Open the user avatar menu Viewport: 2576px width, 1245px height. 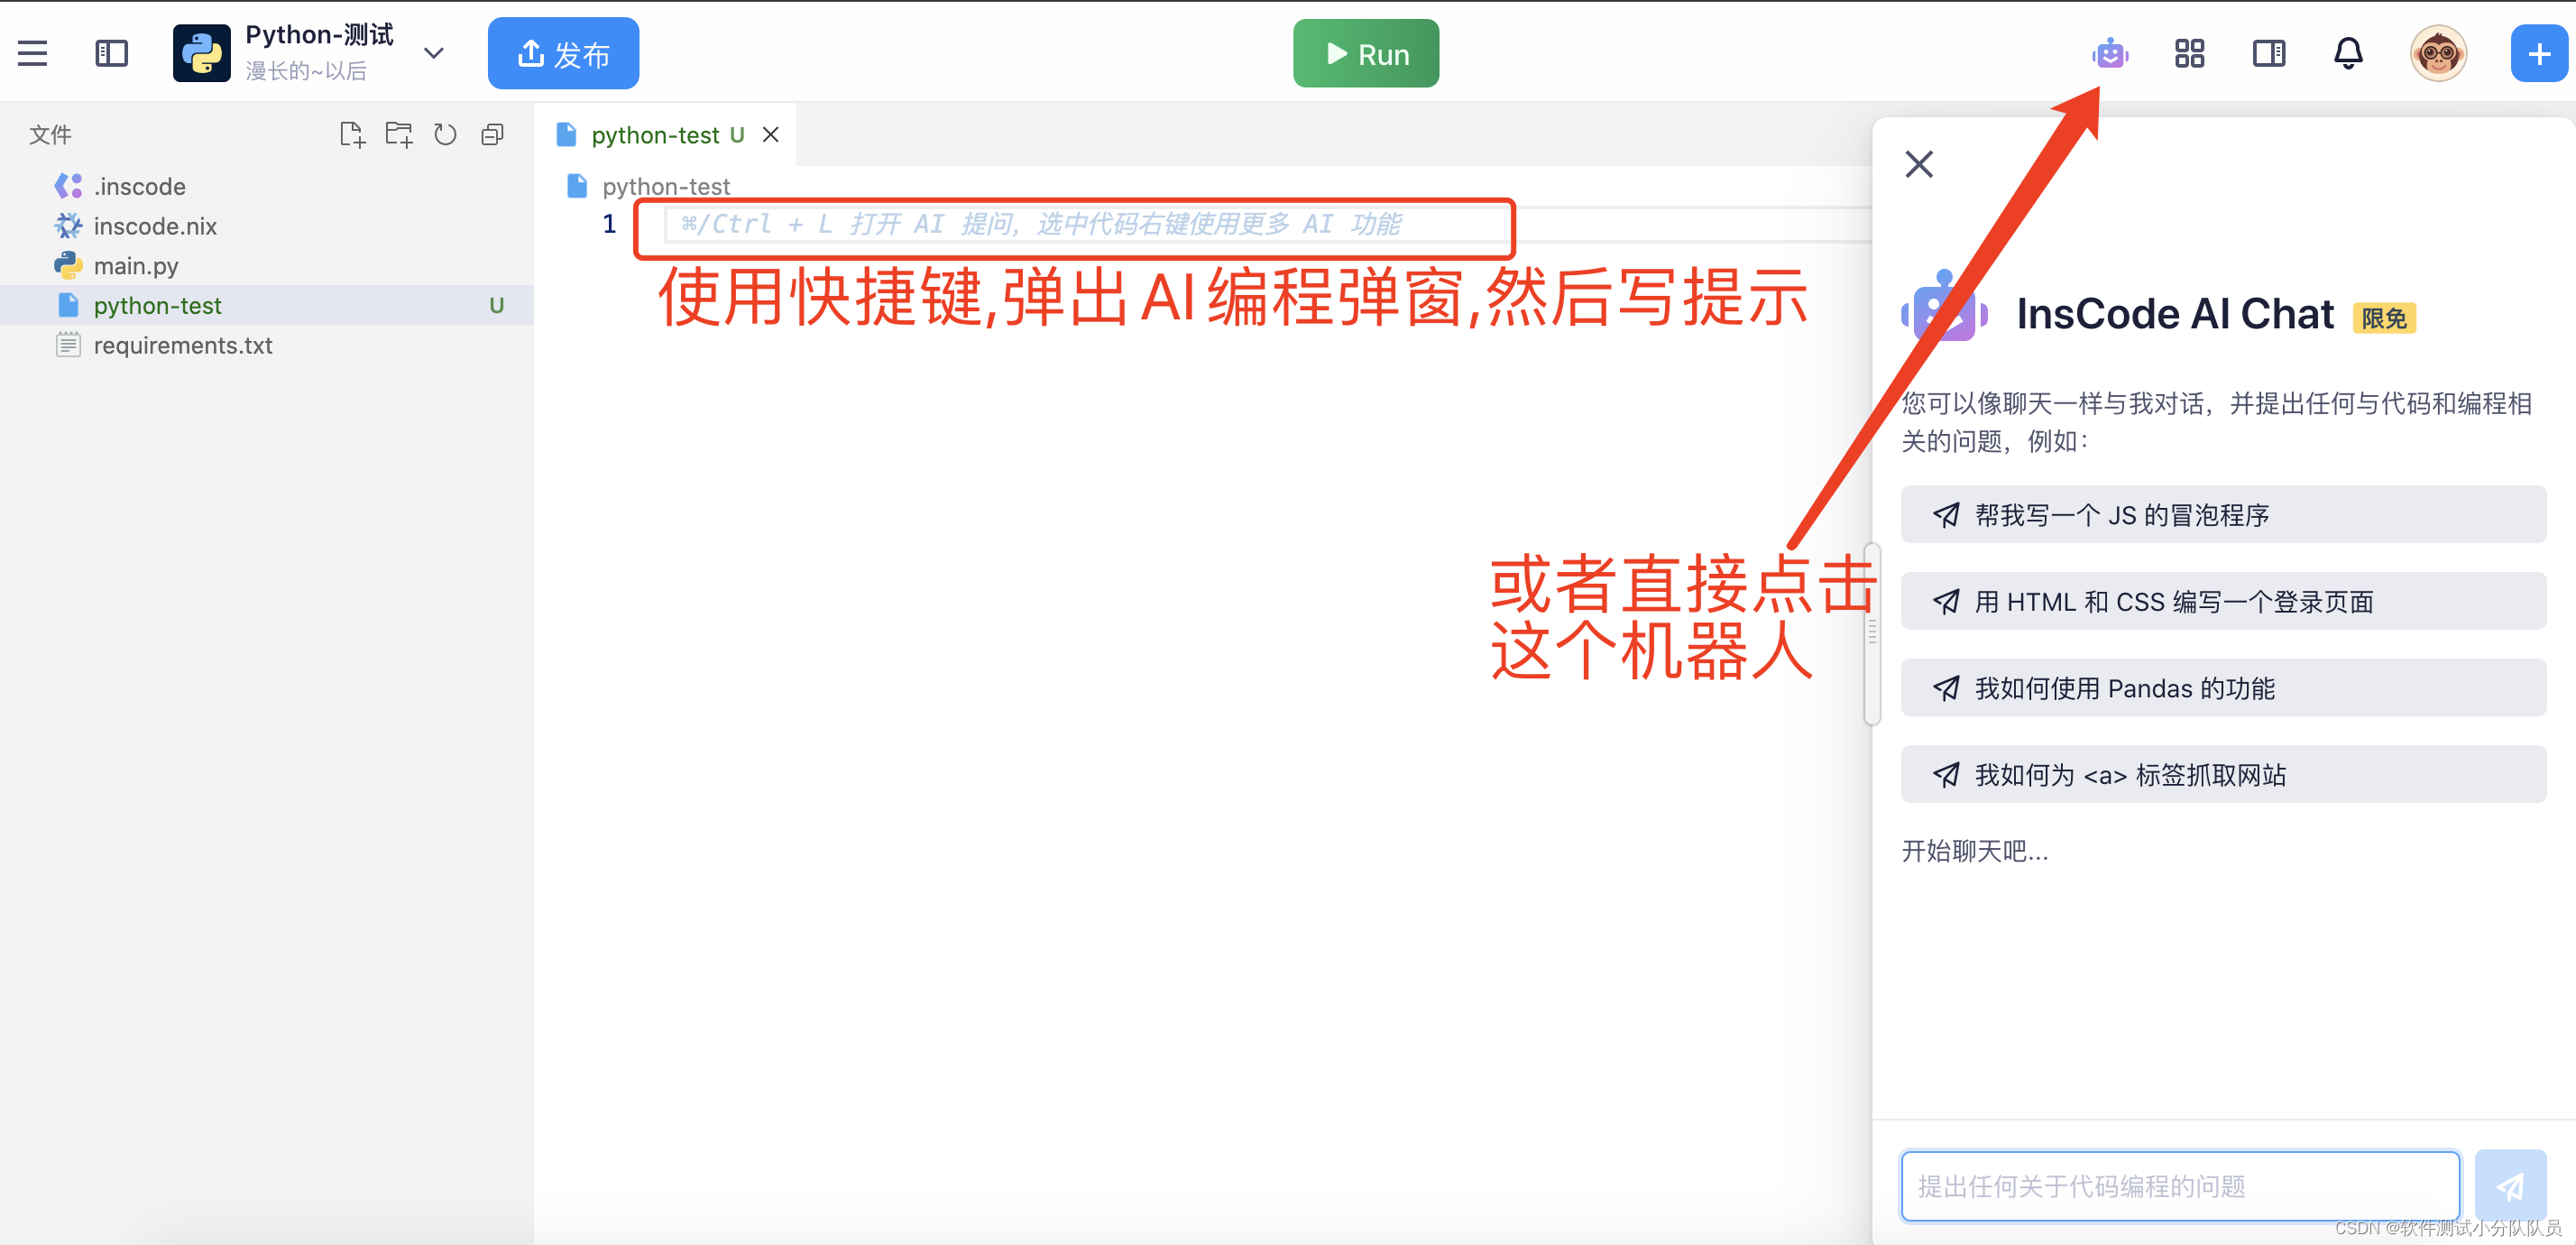point(2437,53)
